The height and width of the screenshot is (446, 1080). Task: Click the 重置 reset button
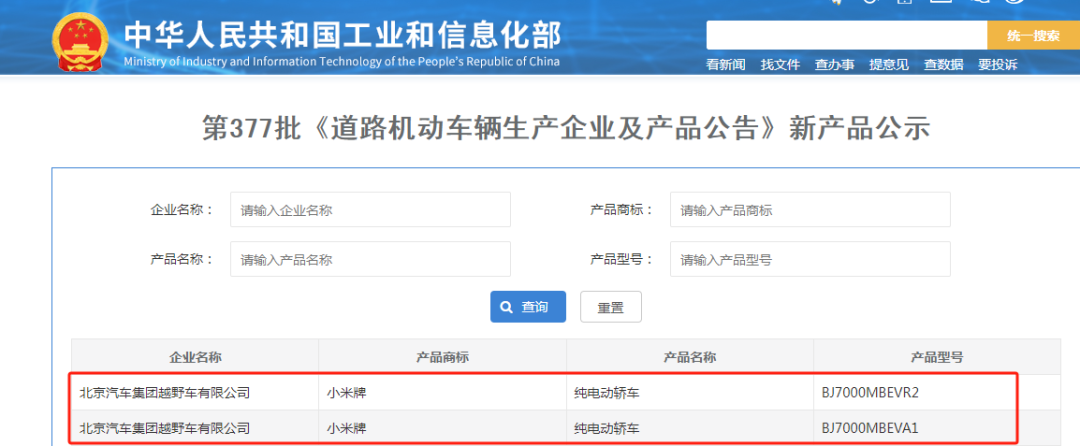611,307
